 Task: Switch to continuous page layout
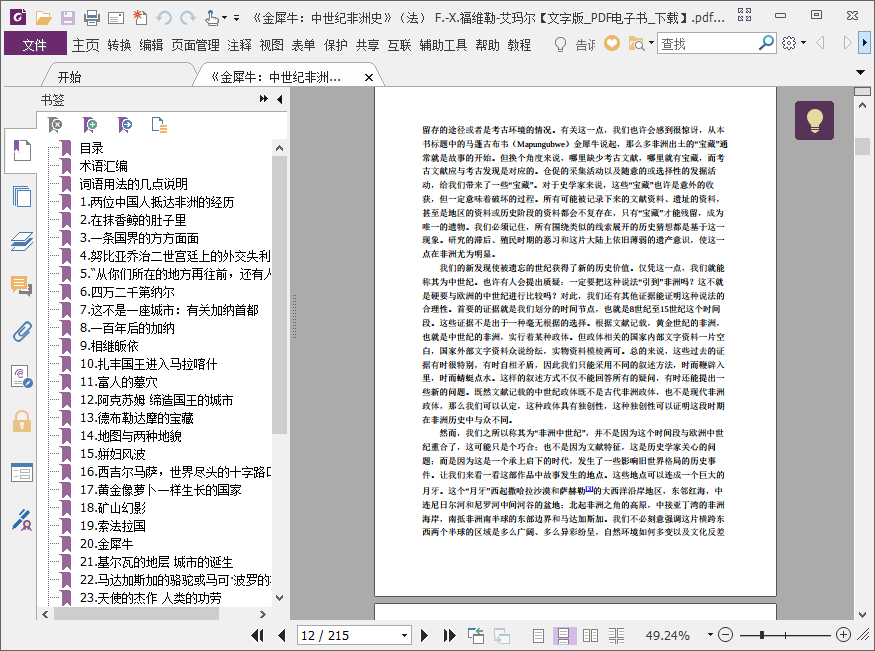click(564, 635)
